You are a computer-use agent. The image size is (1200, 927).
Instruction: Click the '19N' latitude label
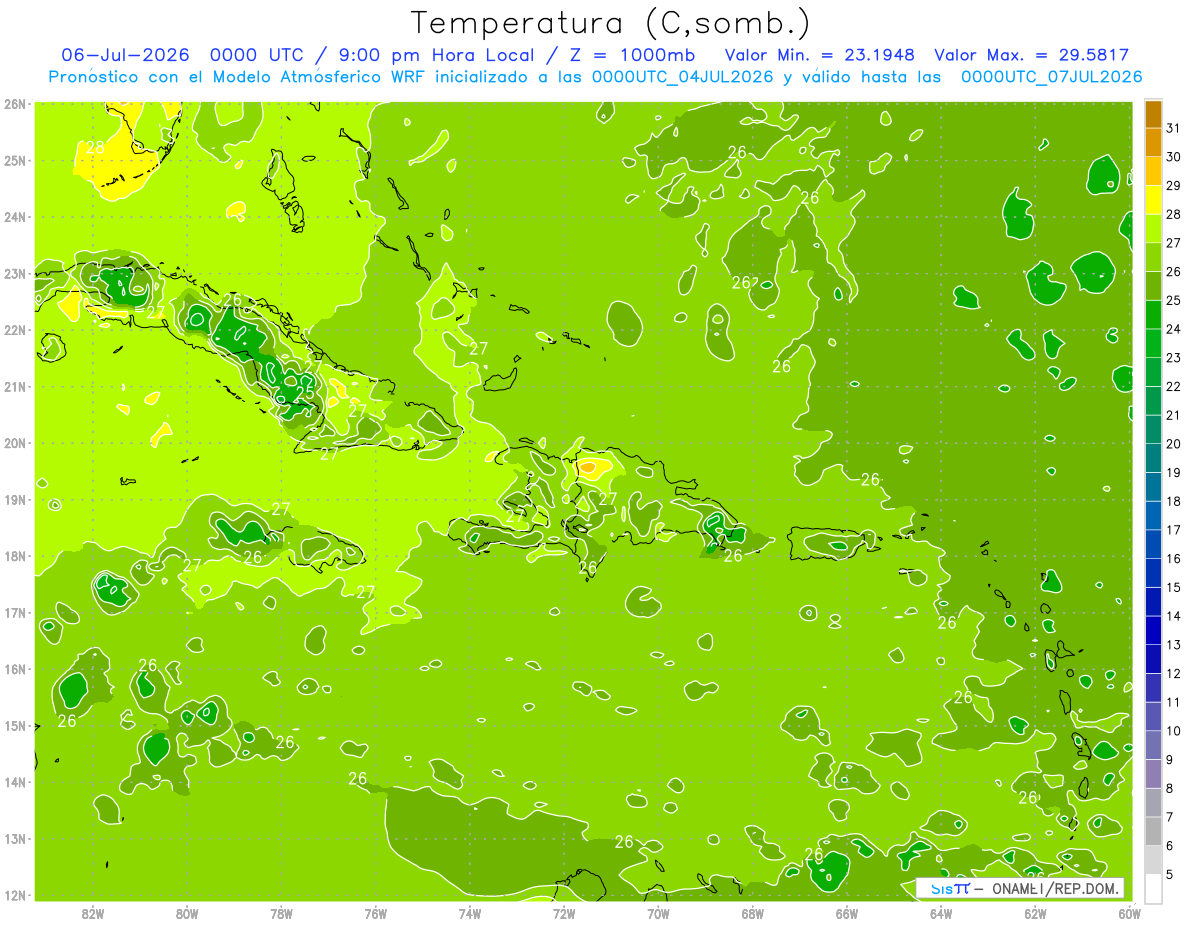click(x=15, y=499)
